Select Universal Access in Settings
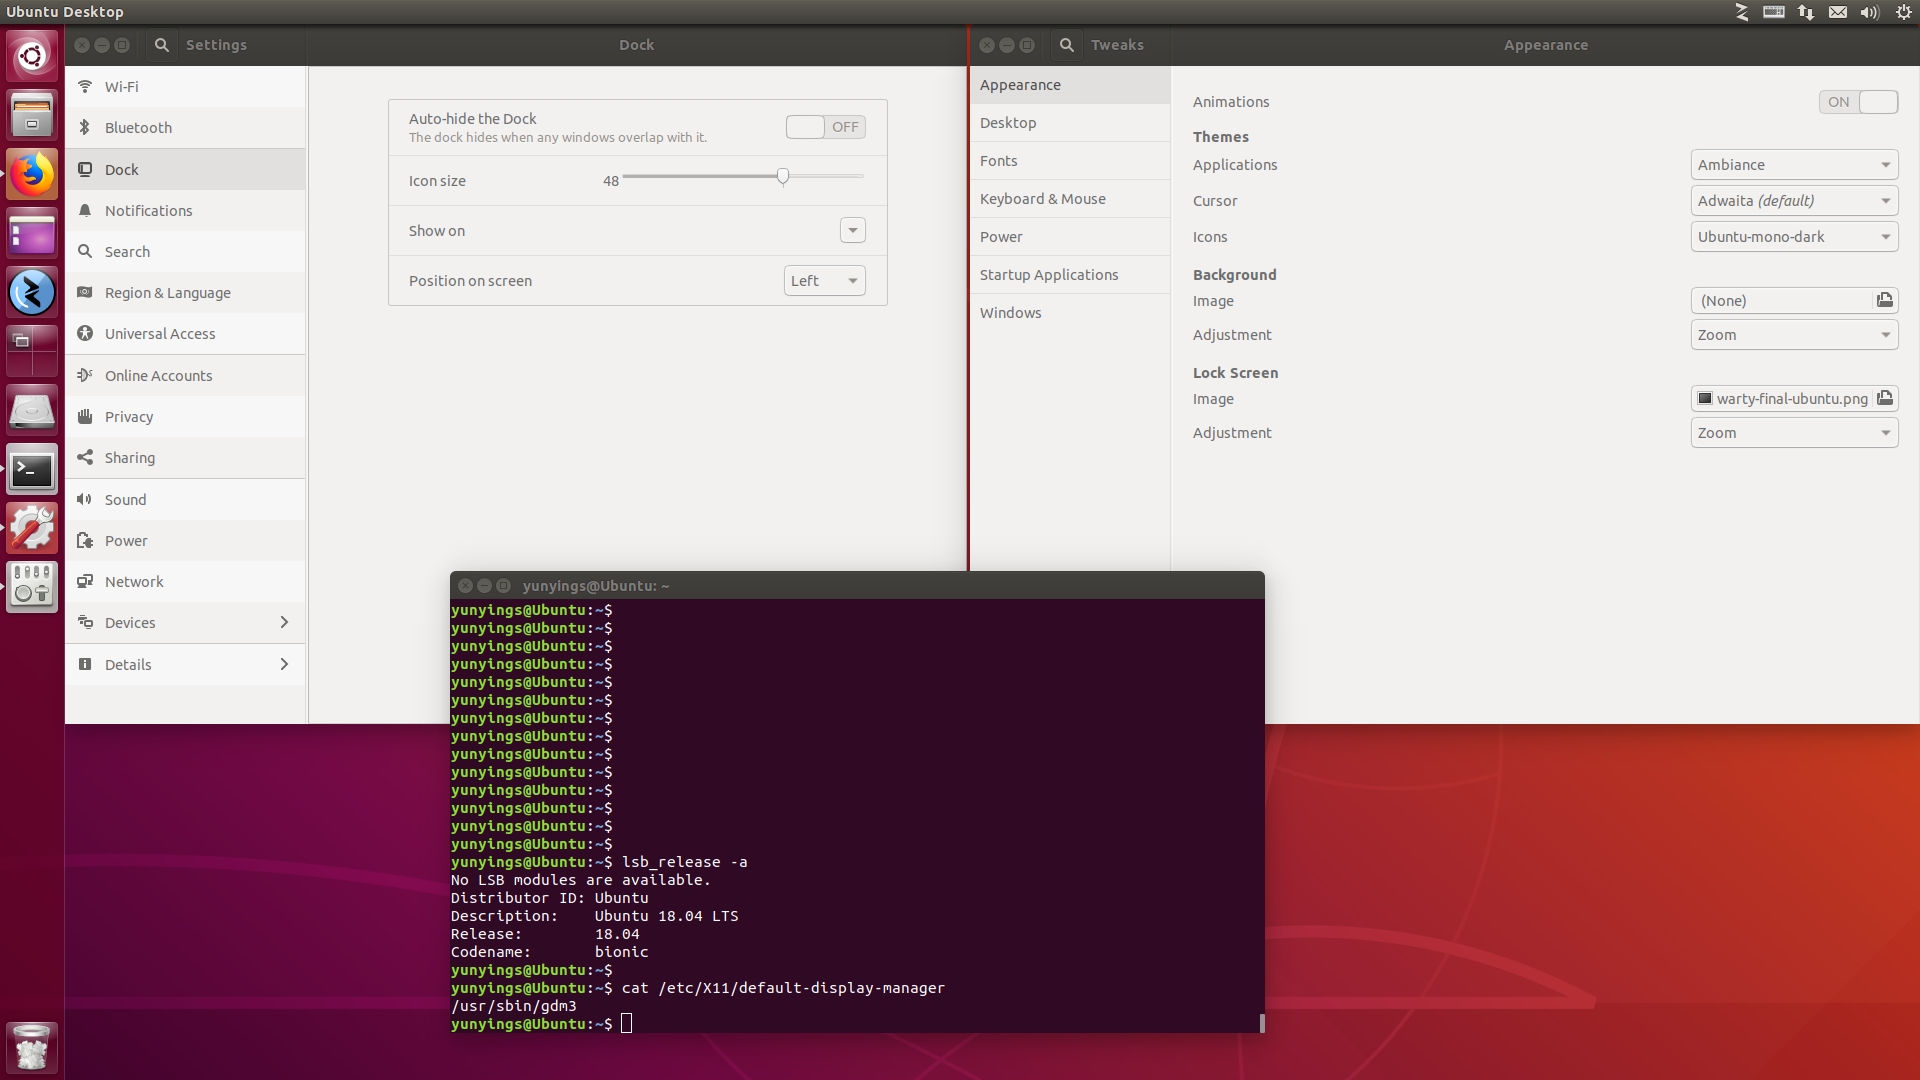 (x=186, y=333)
